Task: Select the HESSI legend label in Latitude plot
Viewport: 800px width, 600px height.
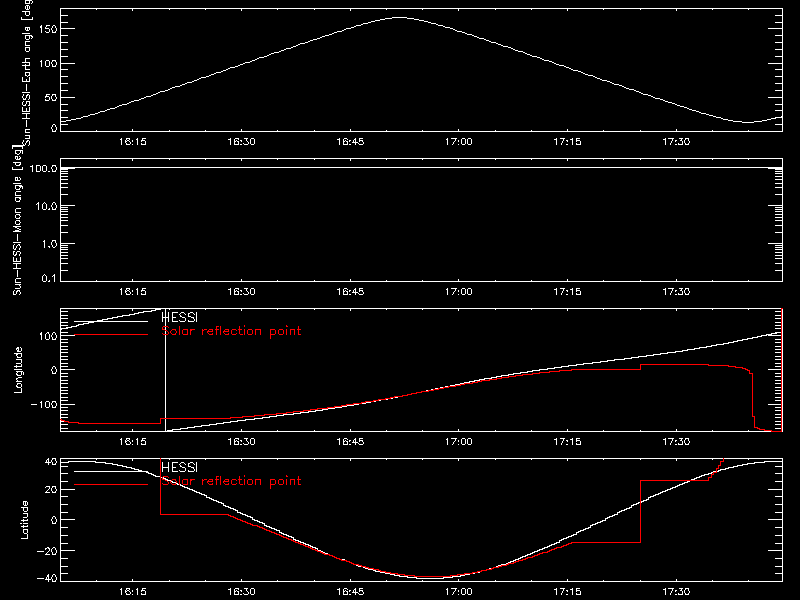Action: [x=179, y=467]
